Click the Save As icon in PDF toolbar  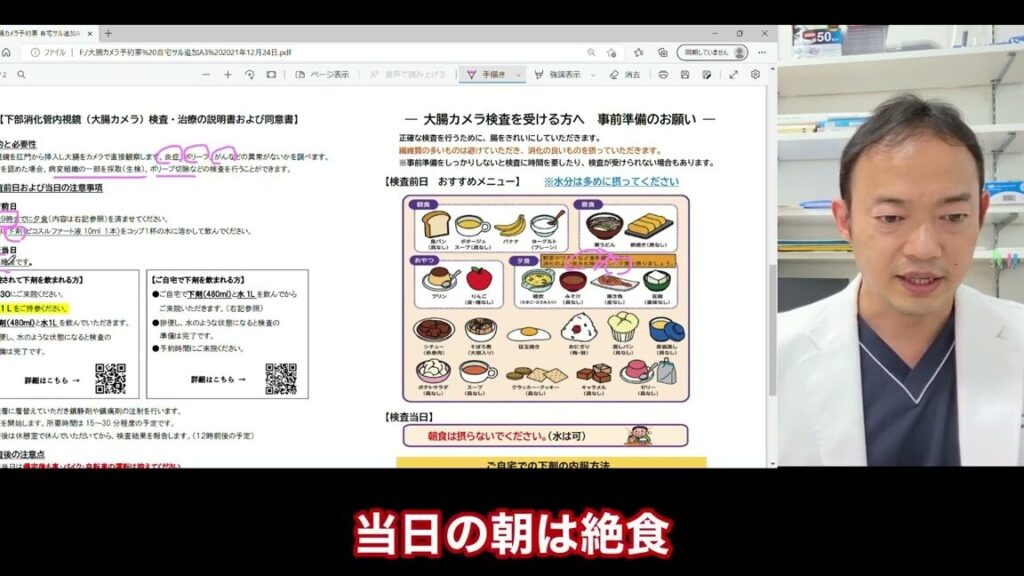707,74
